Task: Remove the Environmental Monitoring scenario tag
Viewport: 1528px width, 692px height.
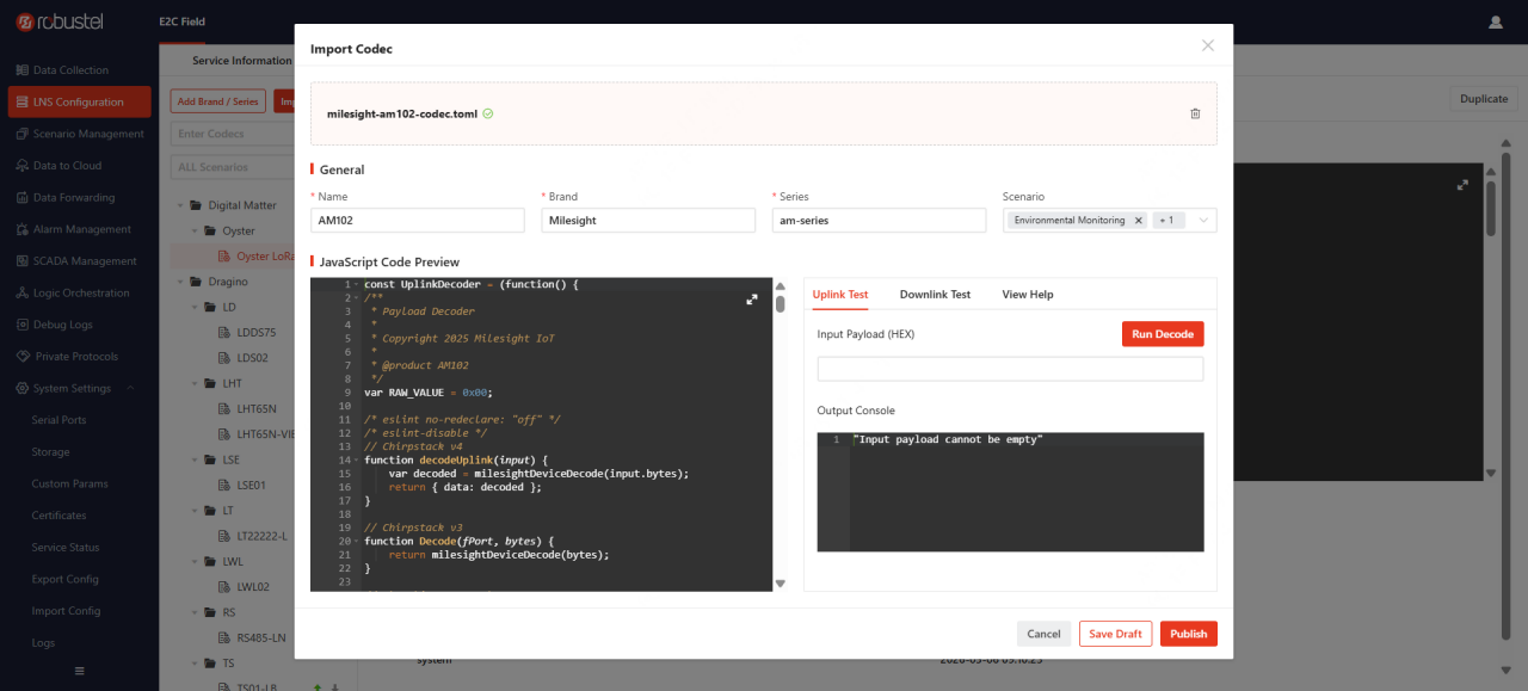Action: [1138, 220]
